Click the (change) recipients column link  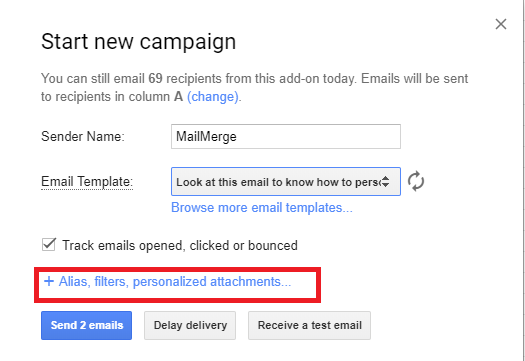pyautogui.click(x=213, y=97)
